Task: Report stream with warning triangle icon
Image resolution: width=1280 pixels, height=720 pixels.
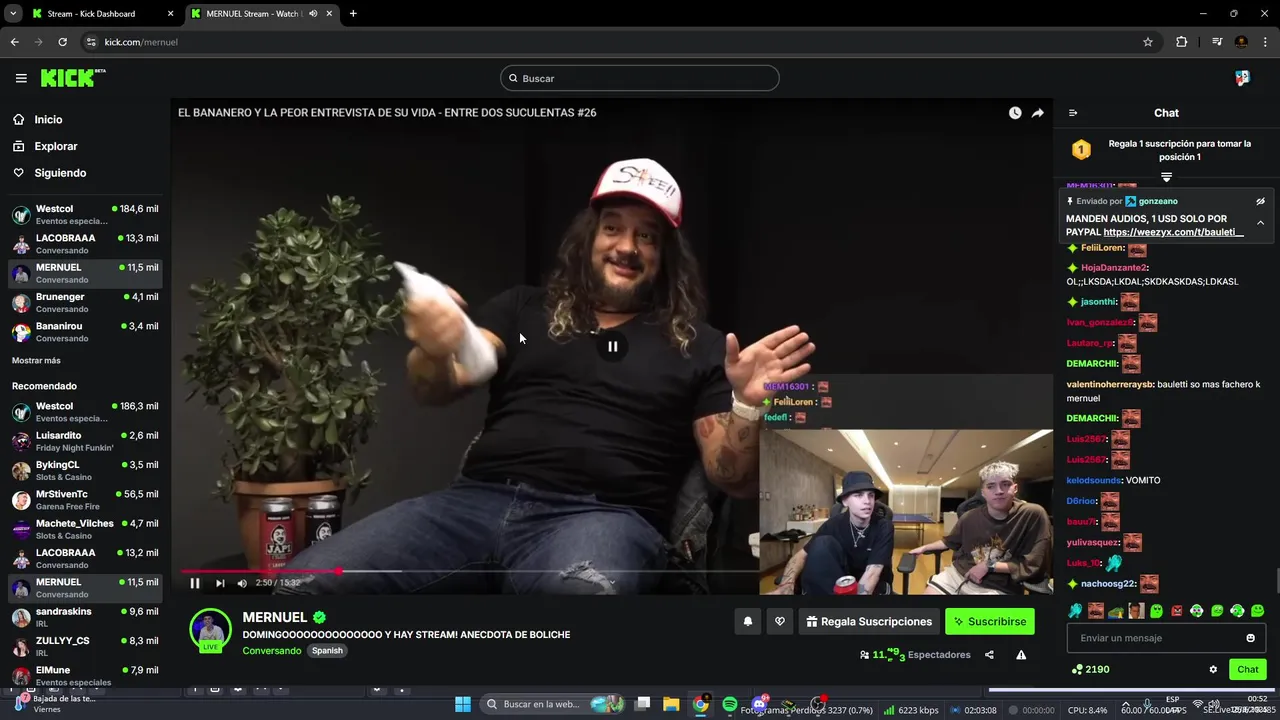Action: coord(1021,655)
